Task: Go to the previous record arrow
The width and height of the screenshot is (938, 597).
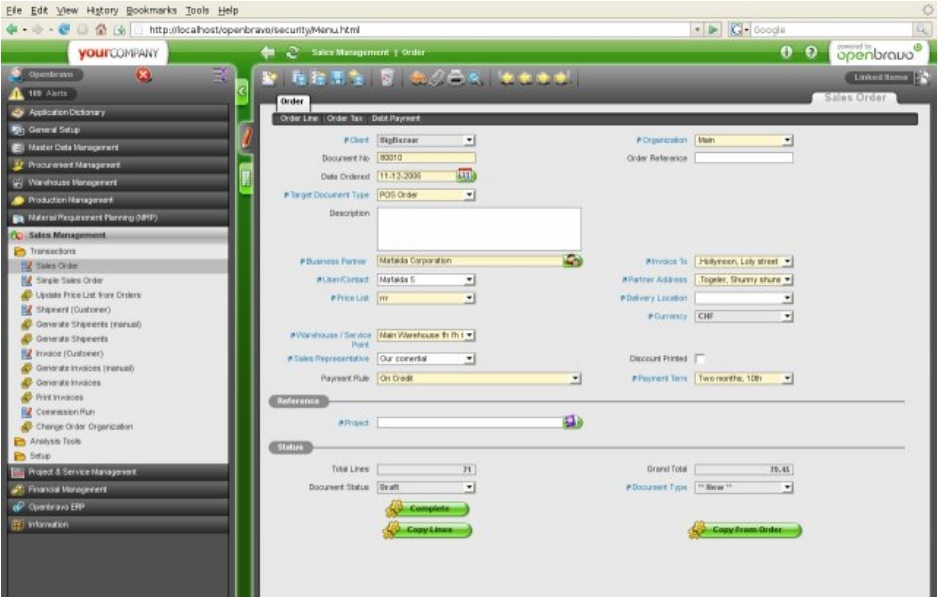Action: pyautogui.click(x=525, y=78)
